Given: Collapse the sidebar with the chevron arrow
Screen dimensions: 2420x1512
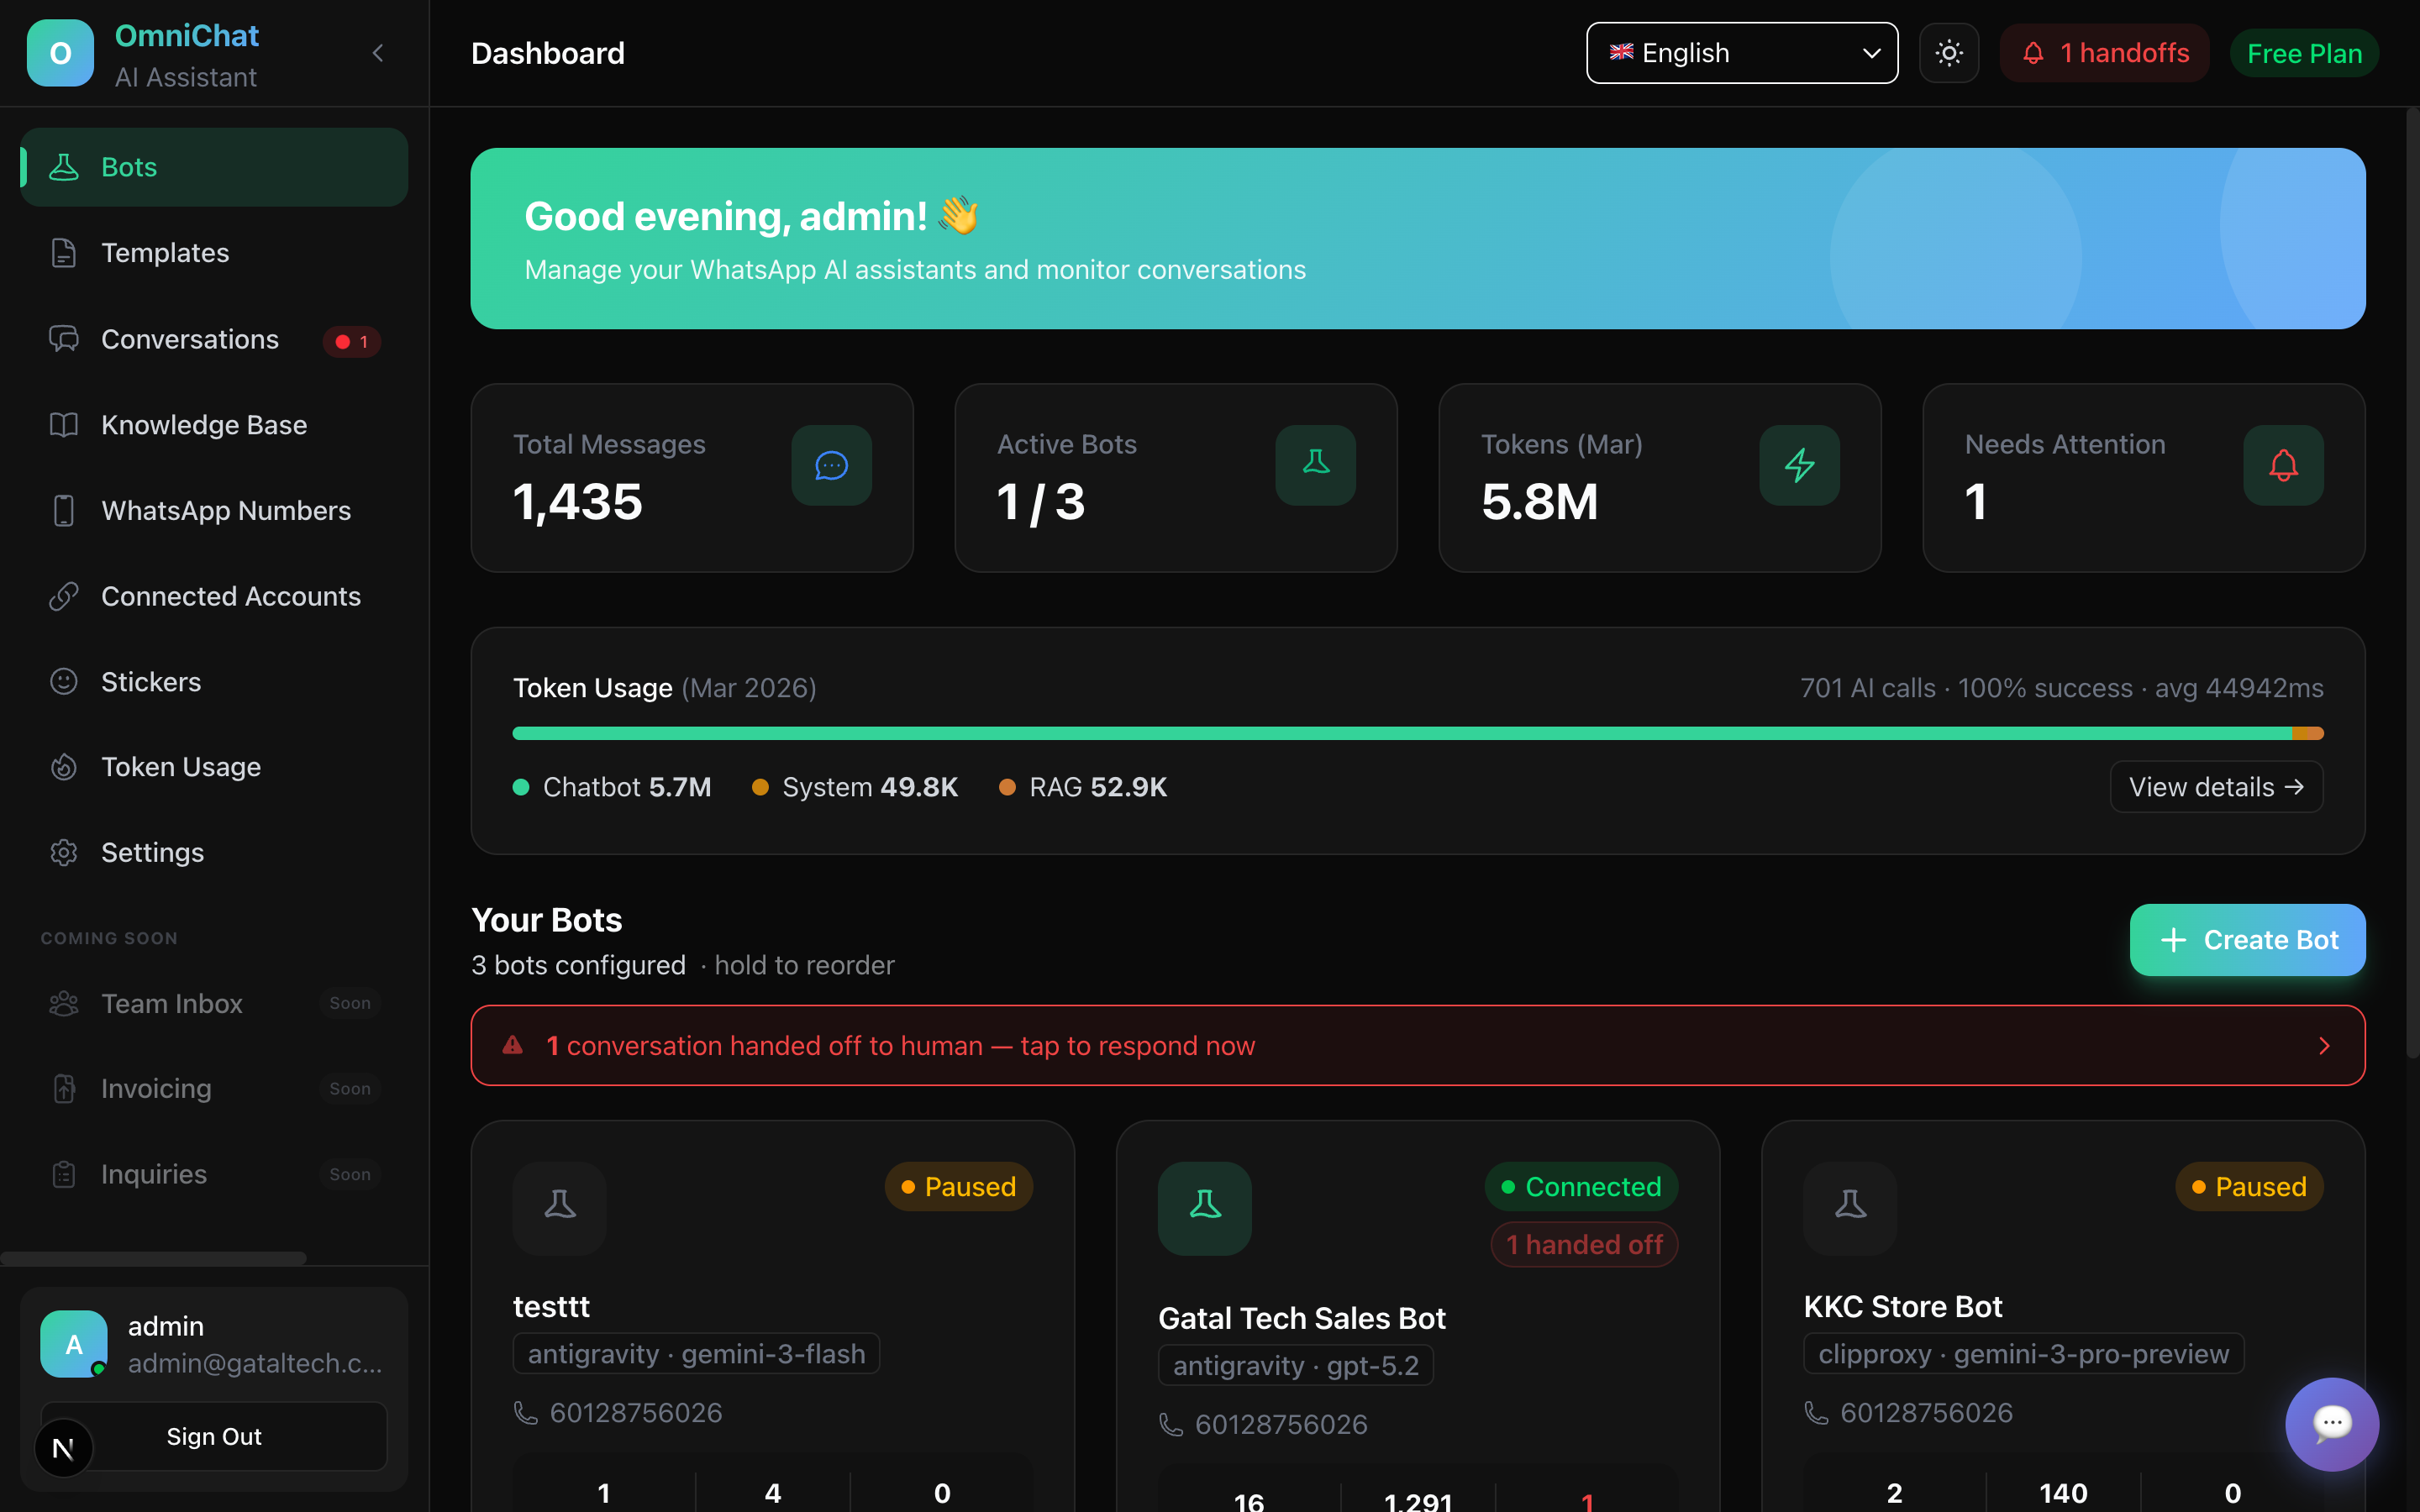Looking at the screenshot, I should [378, 53].
